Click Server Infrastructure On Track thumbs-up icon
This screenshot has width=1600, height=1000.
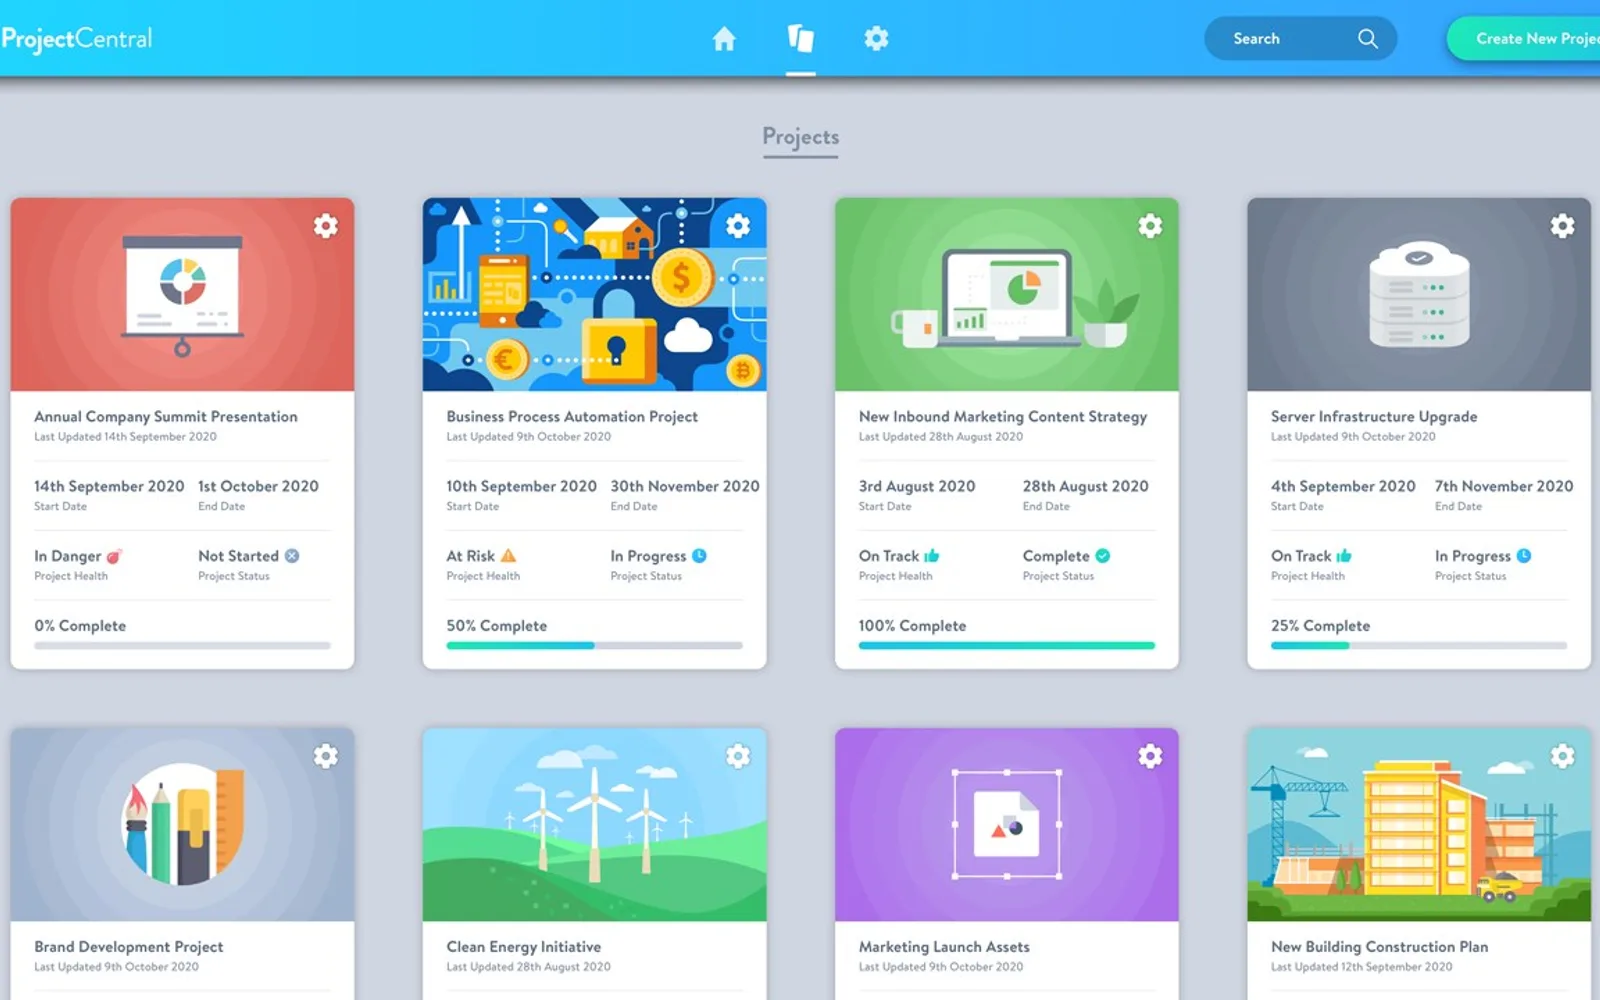(1344, 555)
